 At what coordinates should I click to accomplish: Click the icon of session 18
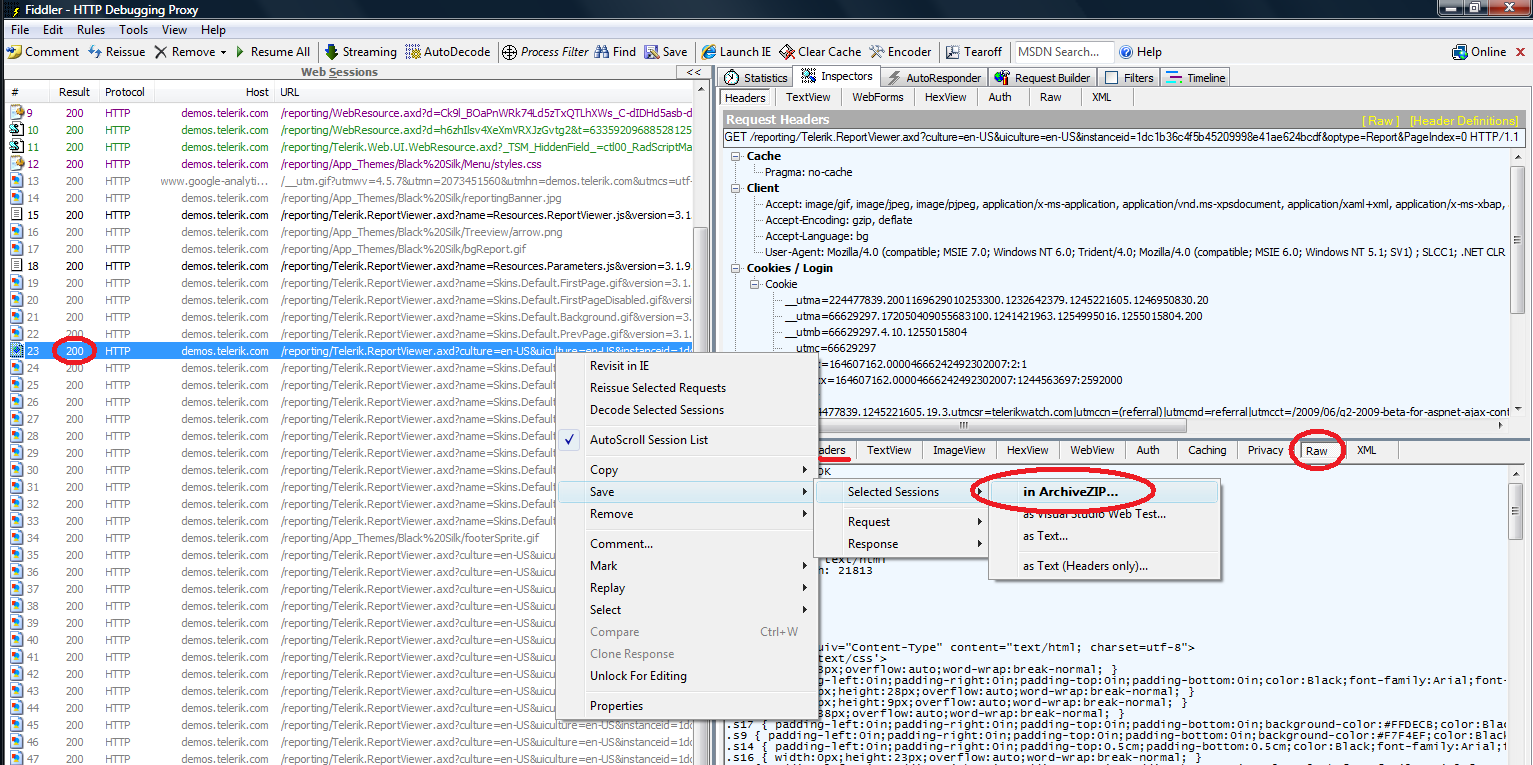click(x=17, y=266)
